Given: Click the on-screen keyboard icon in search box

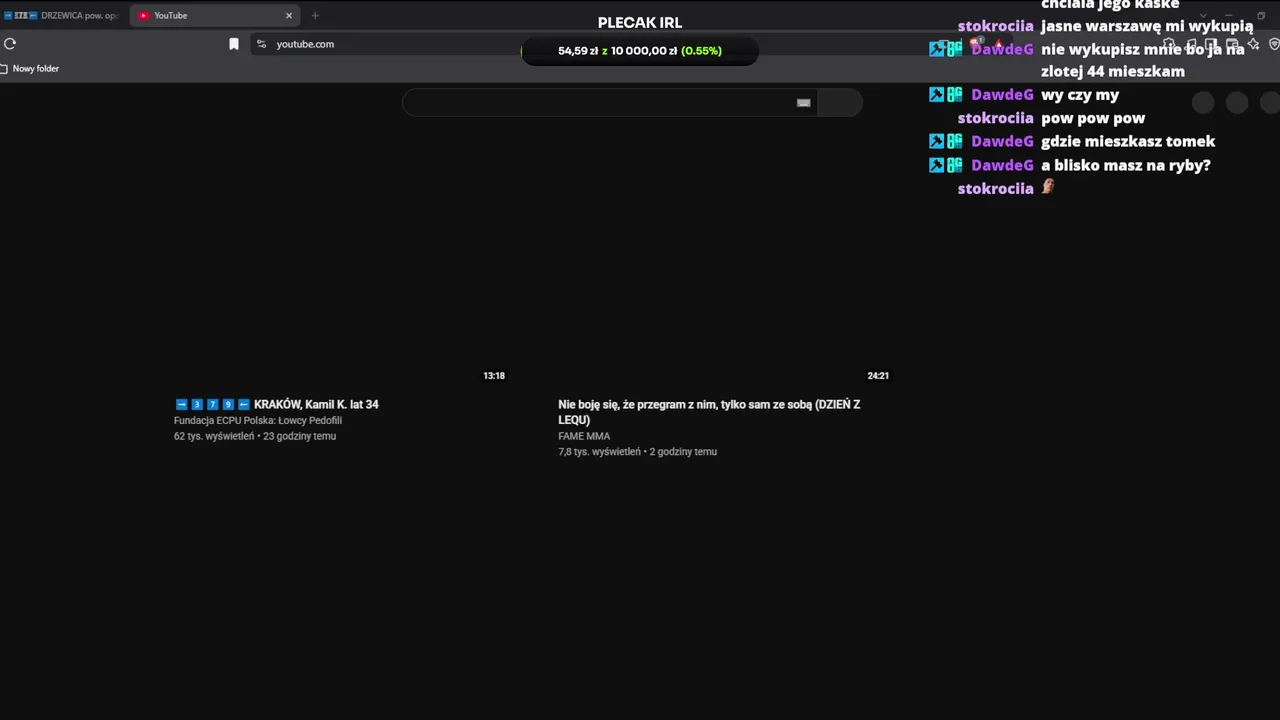Looking at the screenshot, I should (803, 102).
